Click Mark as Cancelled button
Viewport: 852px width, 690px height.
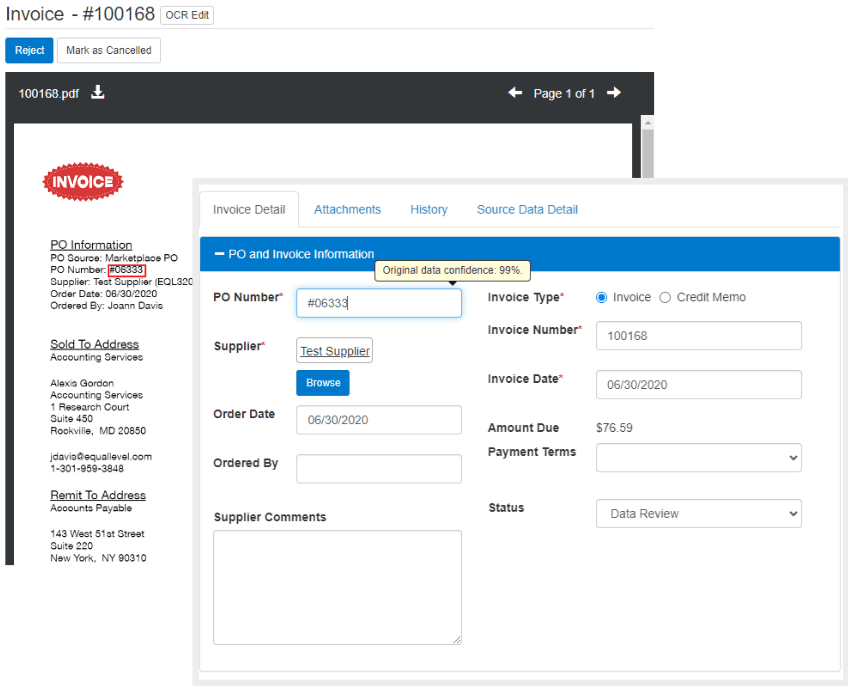[109, 50]
